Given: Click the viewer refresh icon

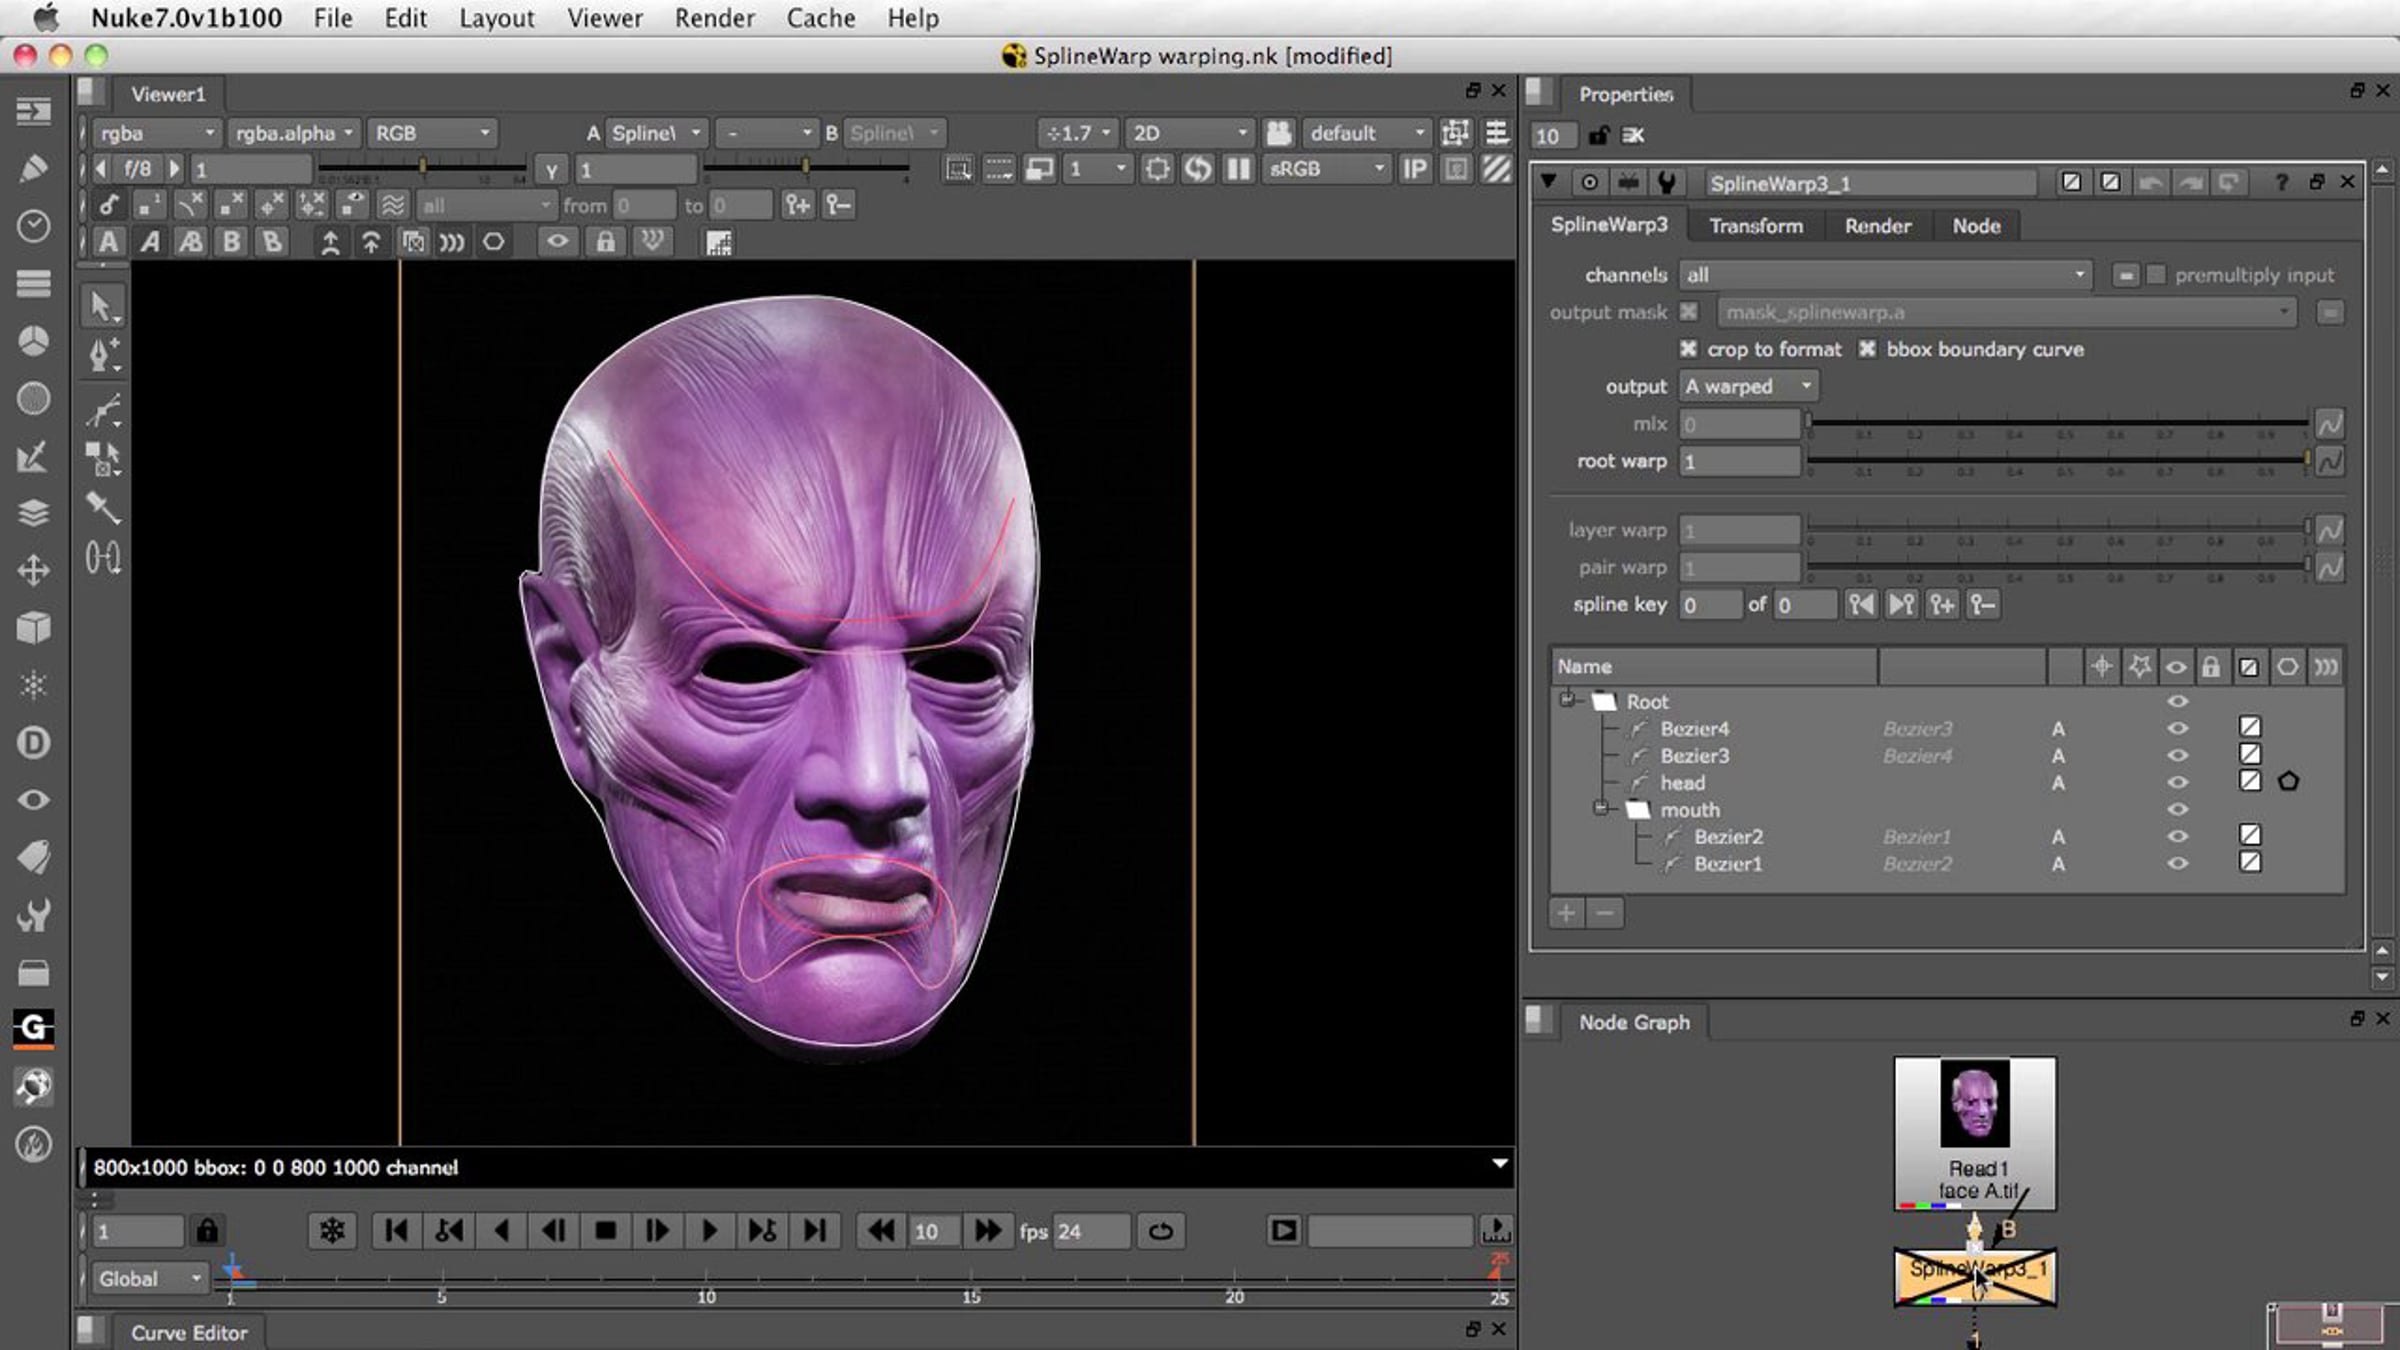Looking at the screenshot, I should click(1197, 169).
